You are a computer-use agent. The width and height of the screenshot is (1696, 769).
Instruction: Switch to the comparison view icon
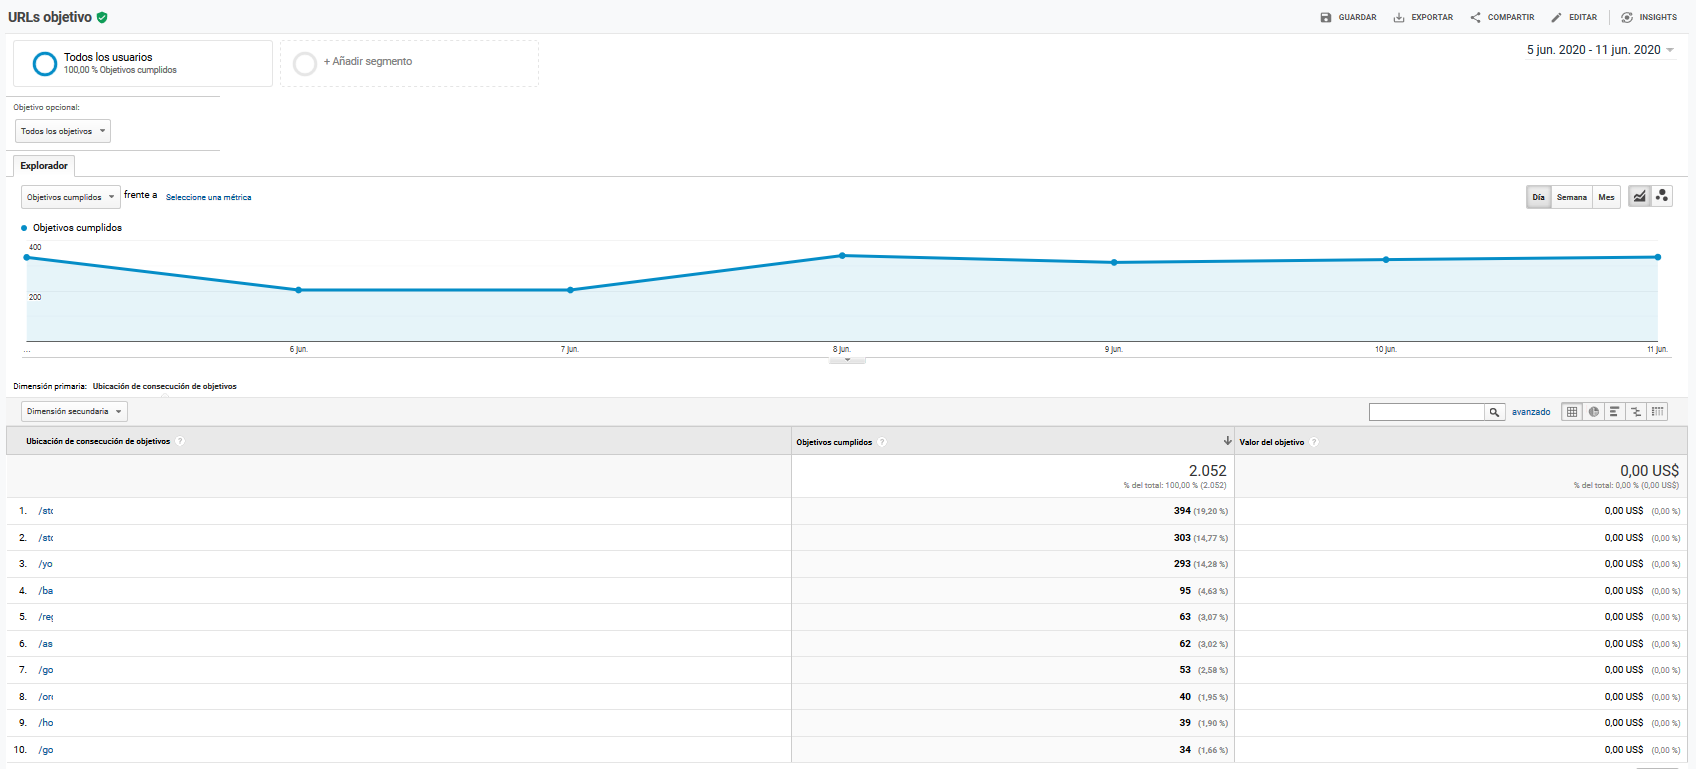[1636, 411]
